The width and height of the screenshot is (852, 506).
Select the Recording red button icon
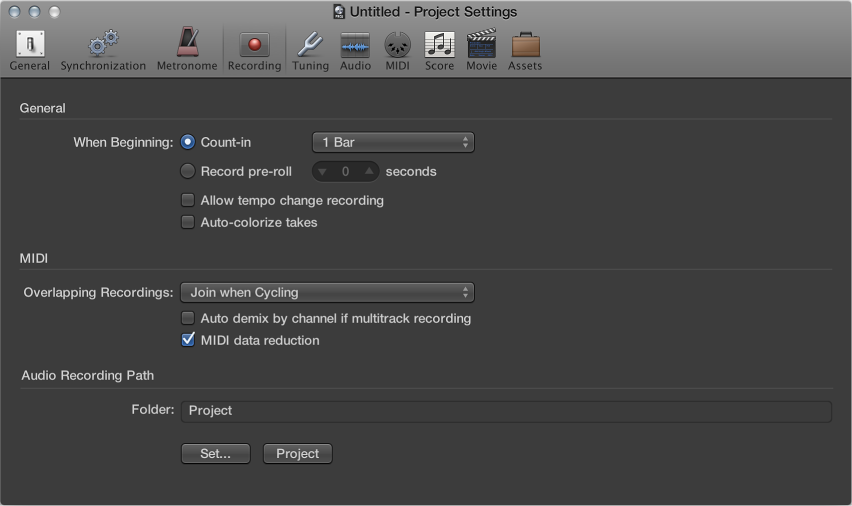click(x=254, y=45)
